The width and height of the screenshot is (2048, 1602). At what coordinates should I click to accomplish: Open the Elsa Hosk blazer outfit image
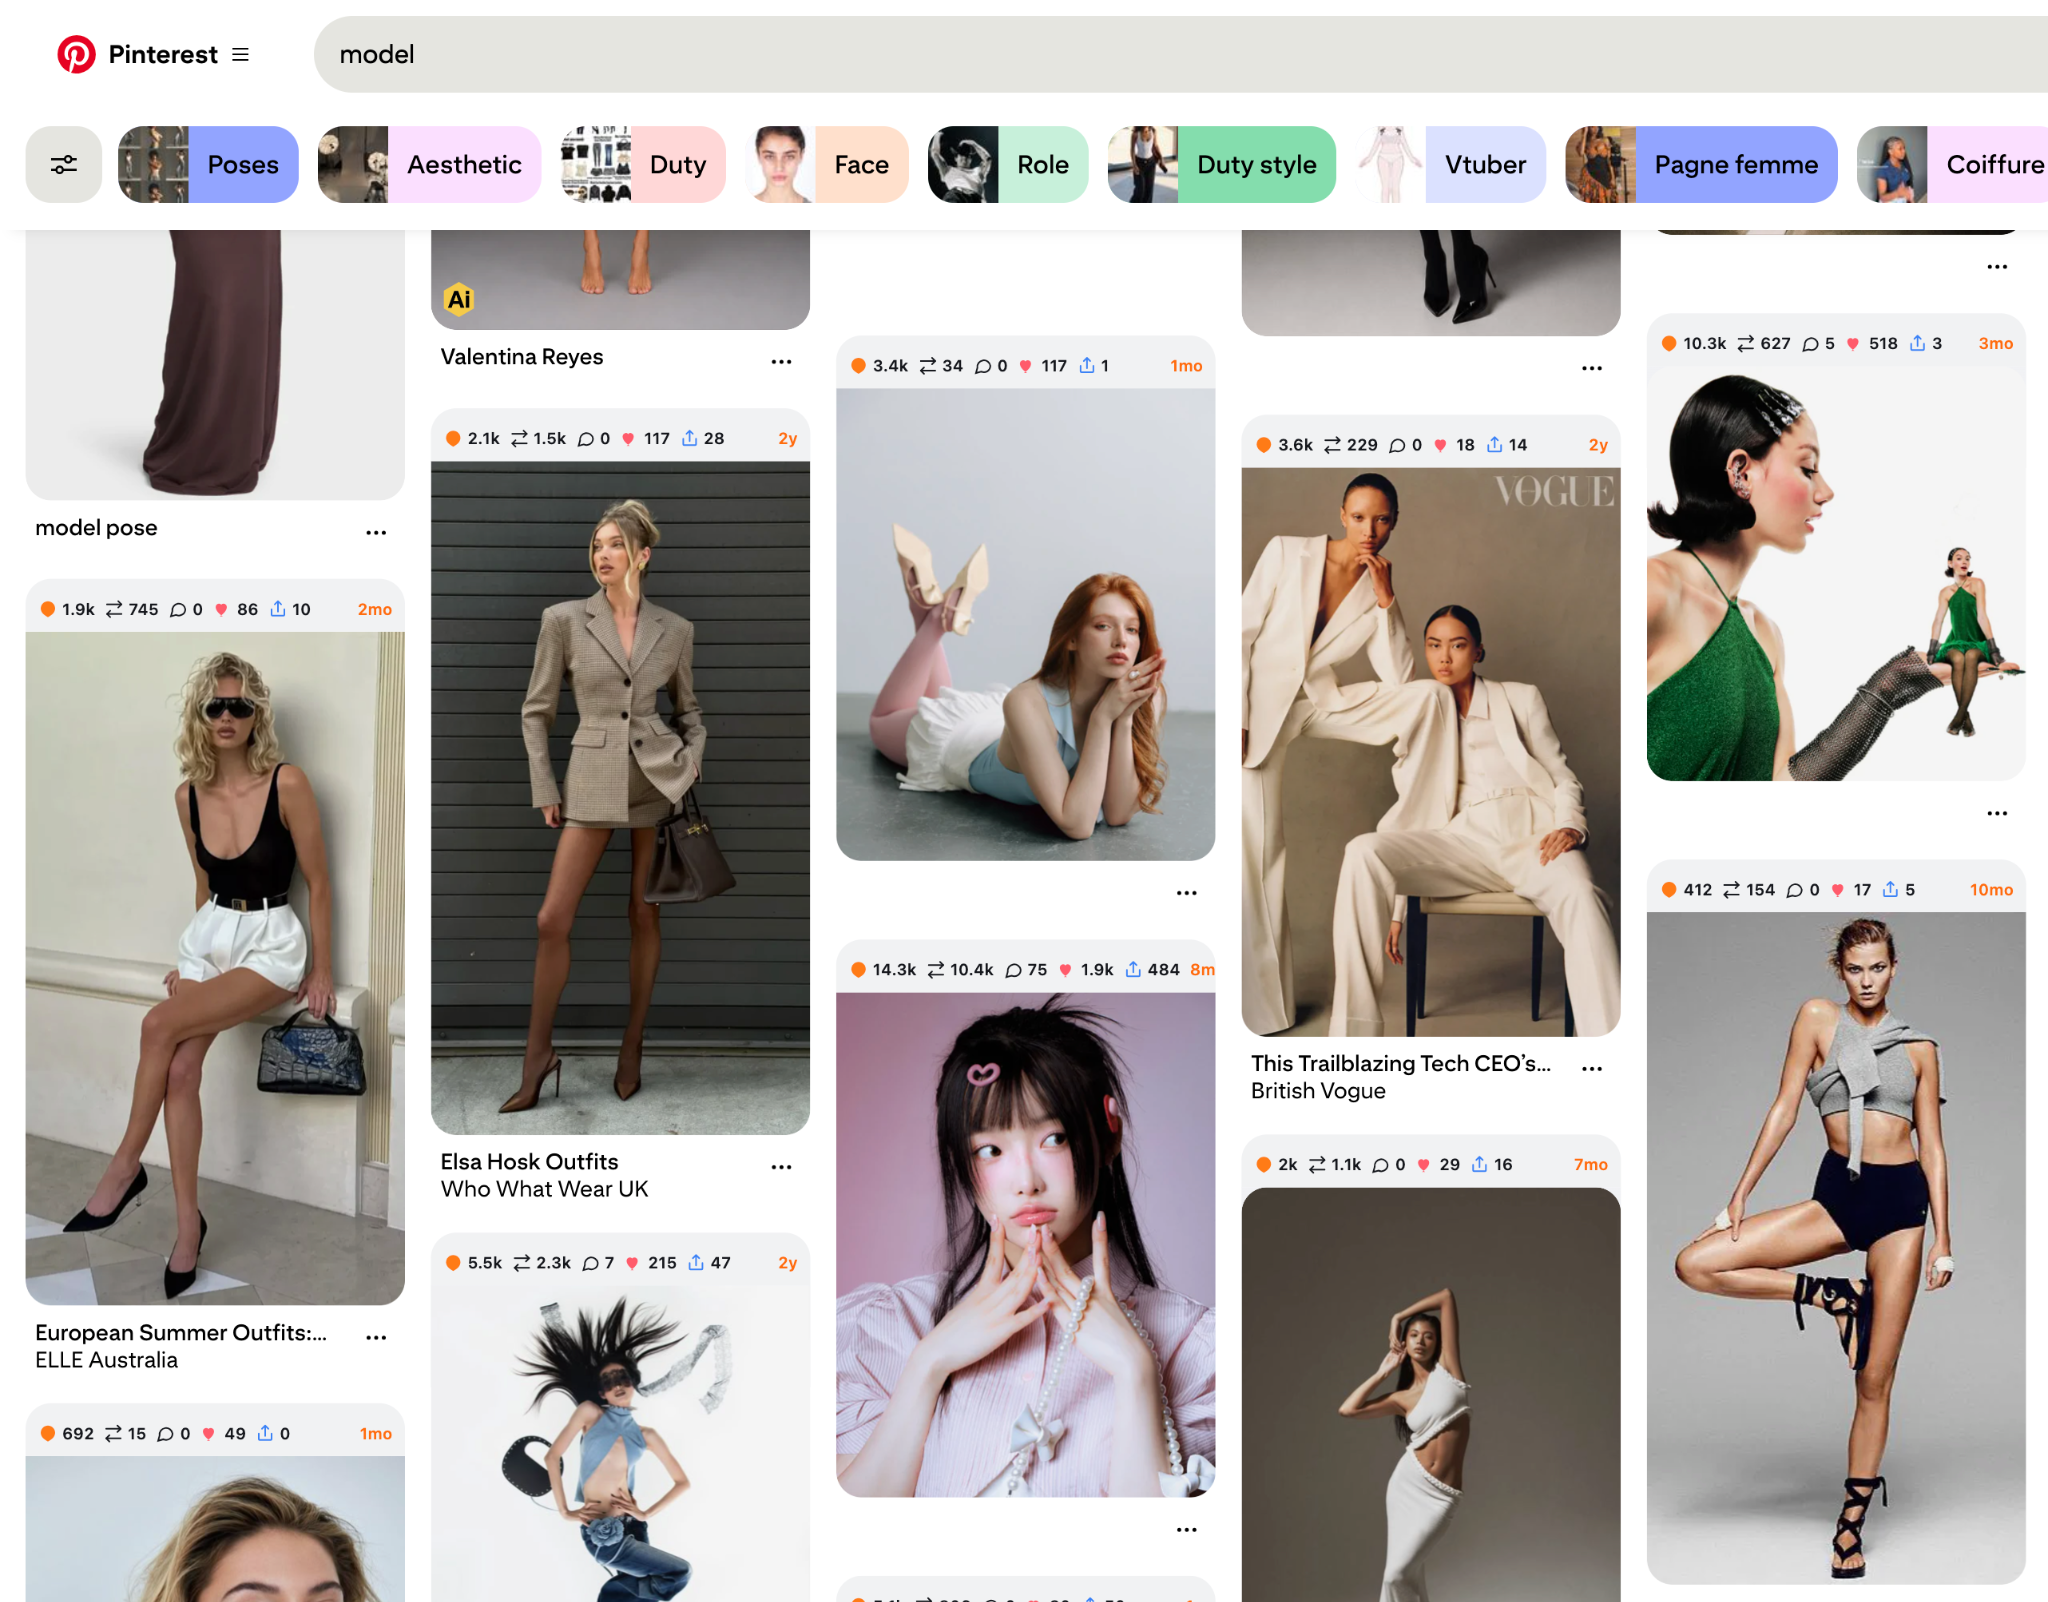(620, 797)
